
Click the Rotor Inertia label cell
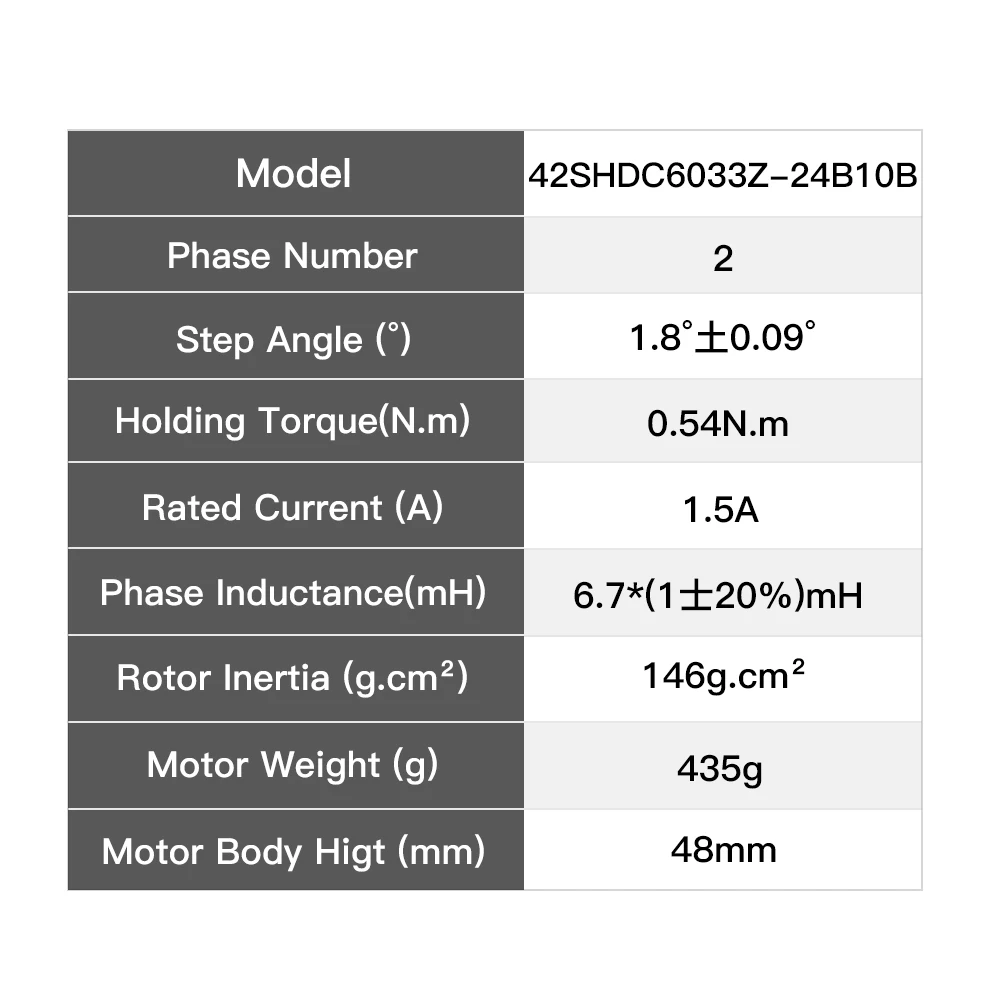tap(296, 679)
